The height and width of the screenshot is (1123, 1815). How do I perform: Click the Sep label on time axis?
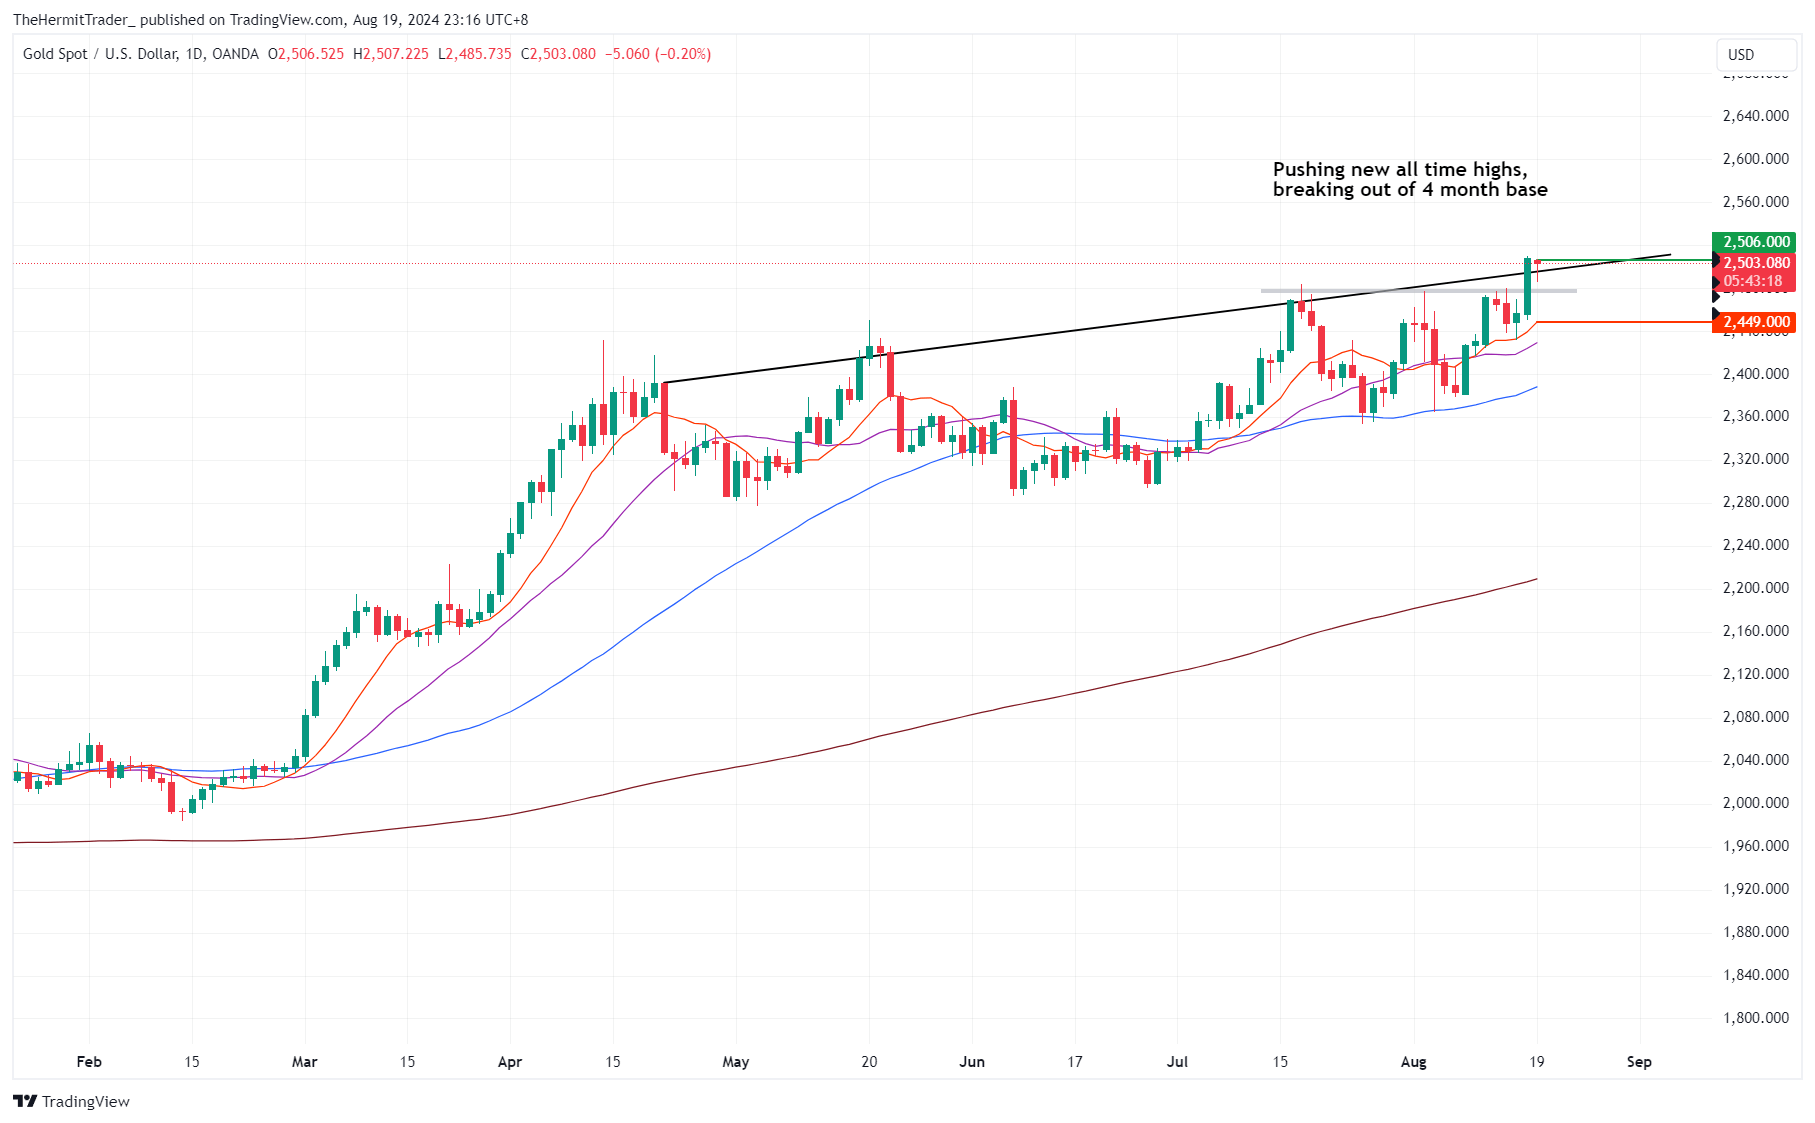point(1640,1062)
